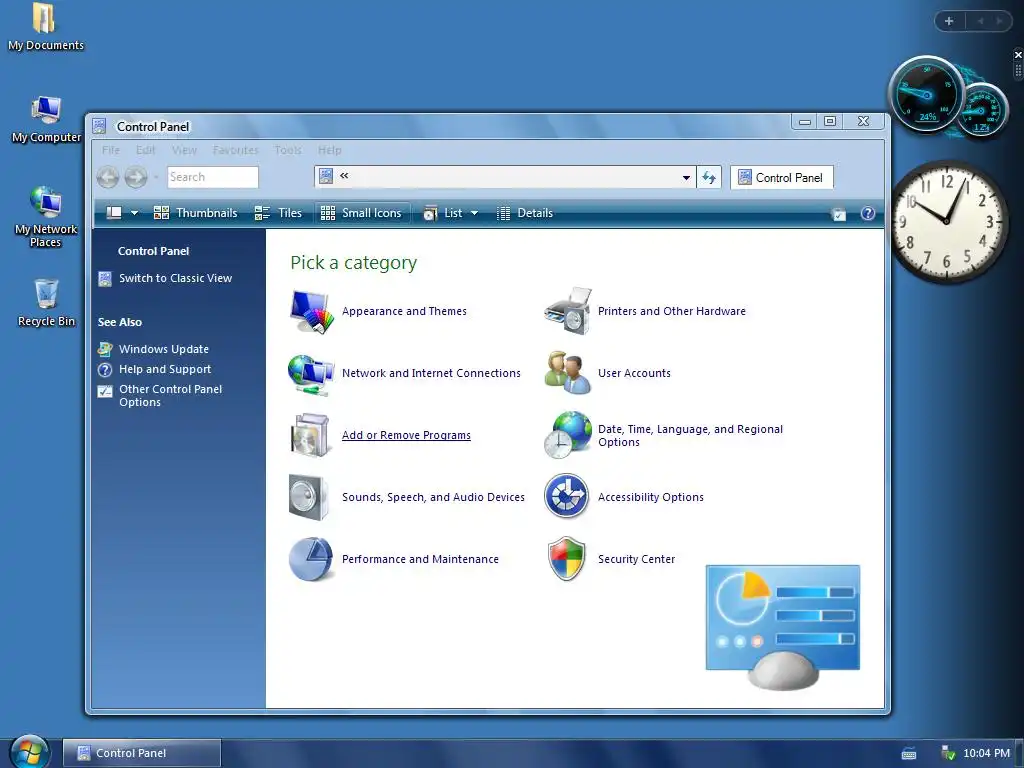Click the Help and Support link
1024x768 pixels.
coord(165,370)
